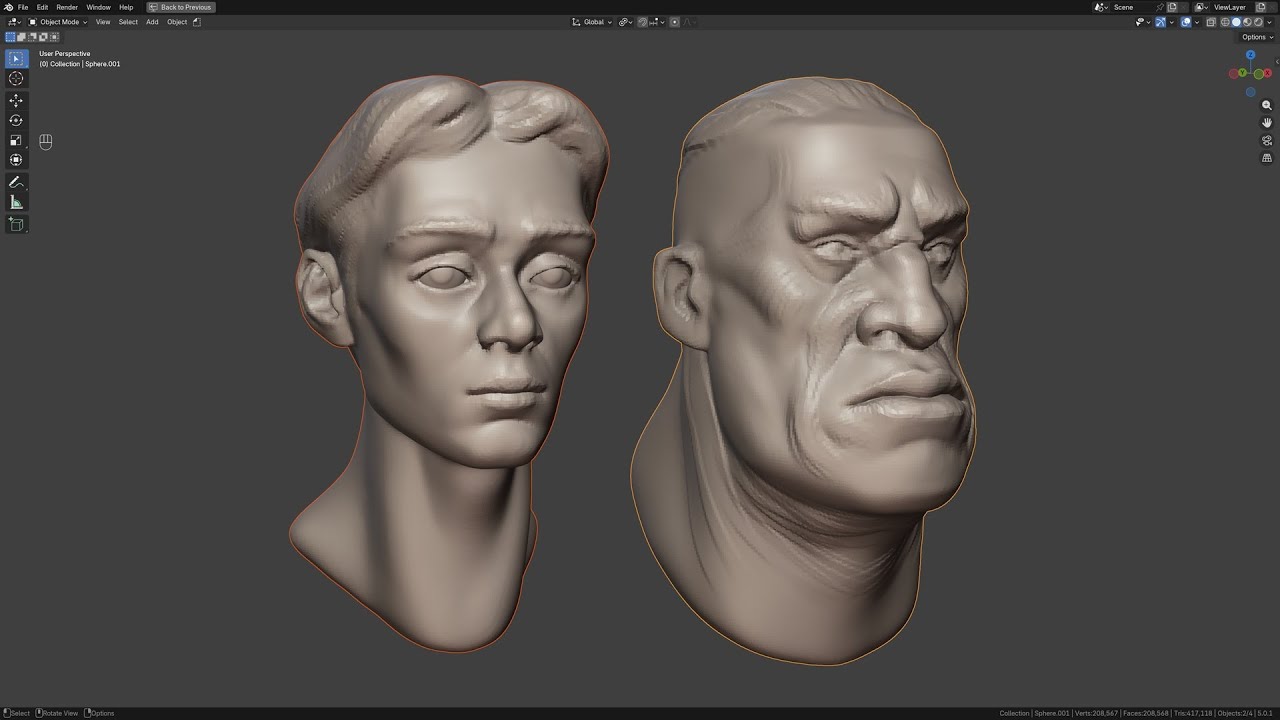Viewport: 1280px width, 720px height.
Task: Open the Object Mode dropdown
Action: [58, 22]
